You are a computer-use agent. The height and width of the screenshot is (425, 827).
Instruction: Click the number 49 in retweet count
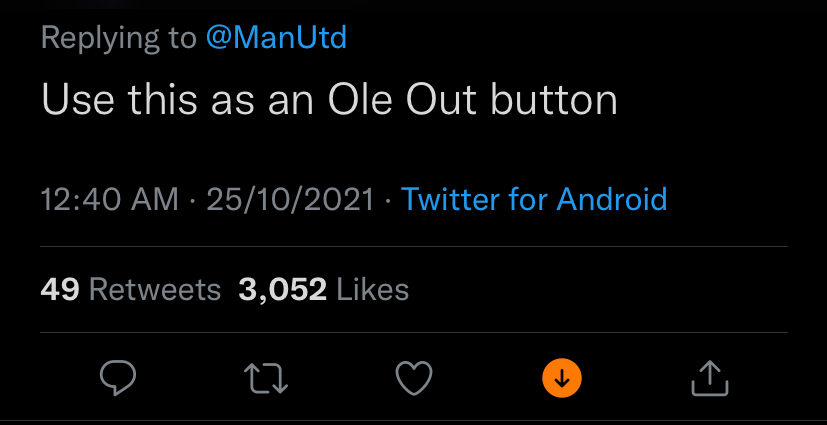point(60,290)
